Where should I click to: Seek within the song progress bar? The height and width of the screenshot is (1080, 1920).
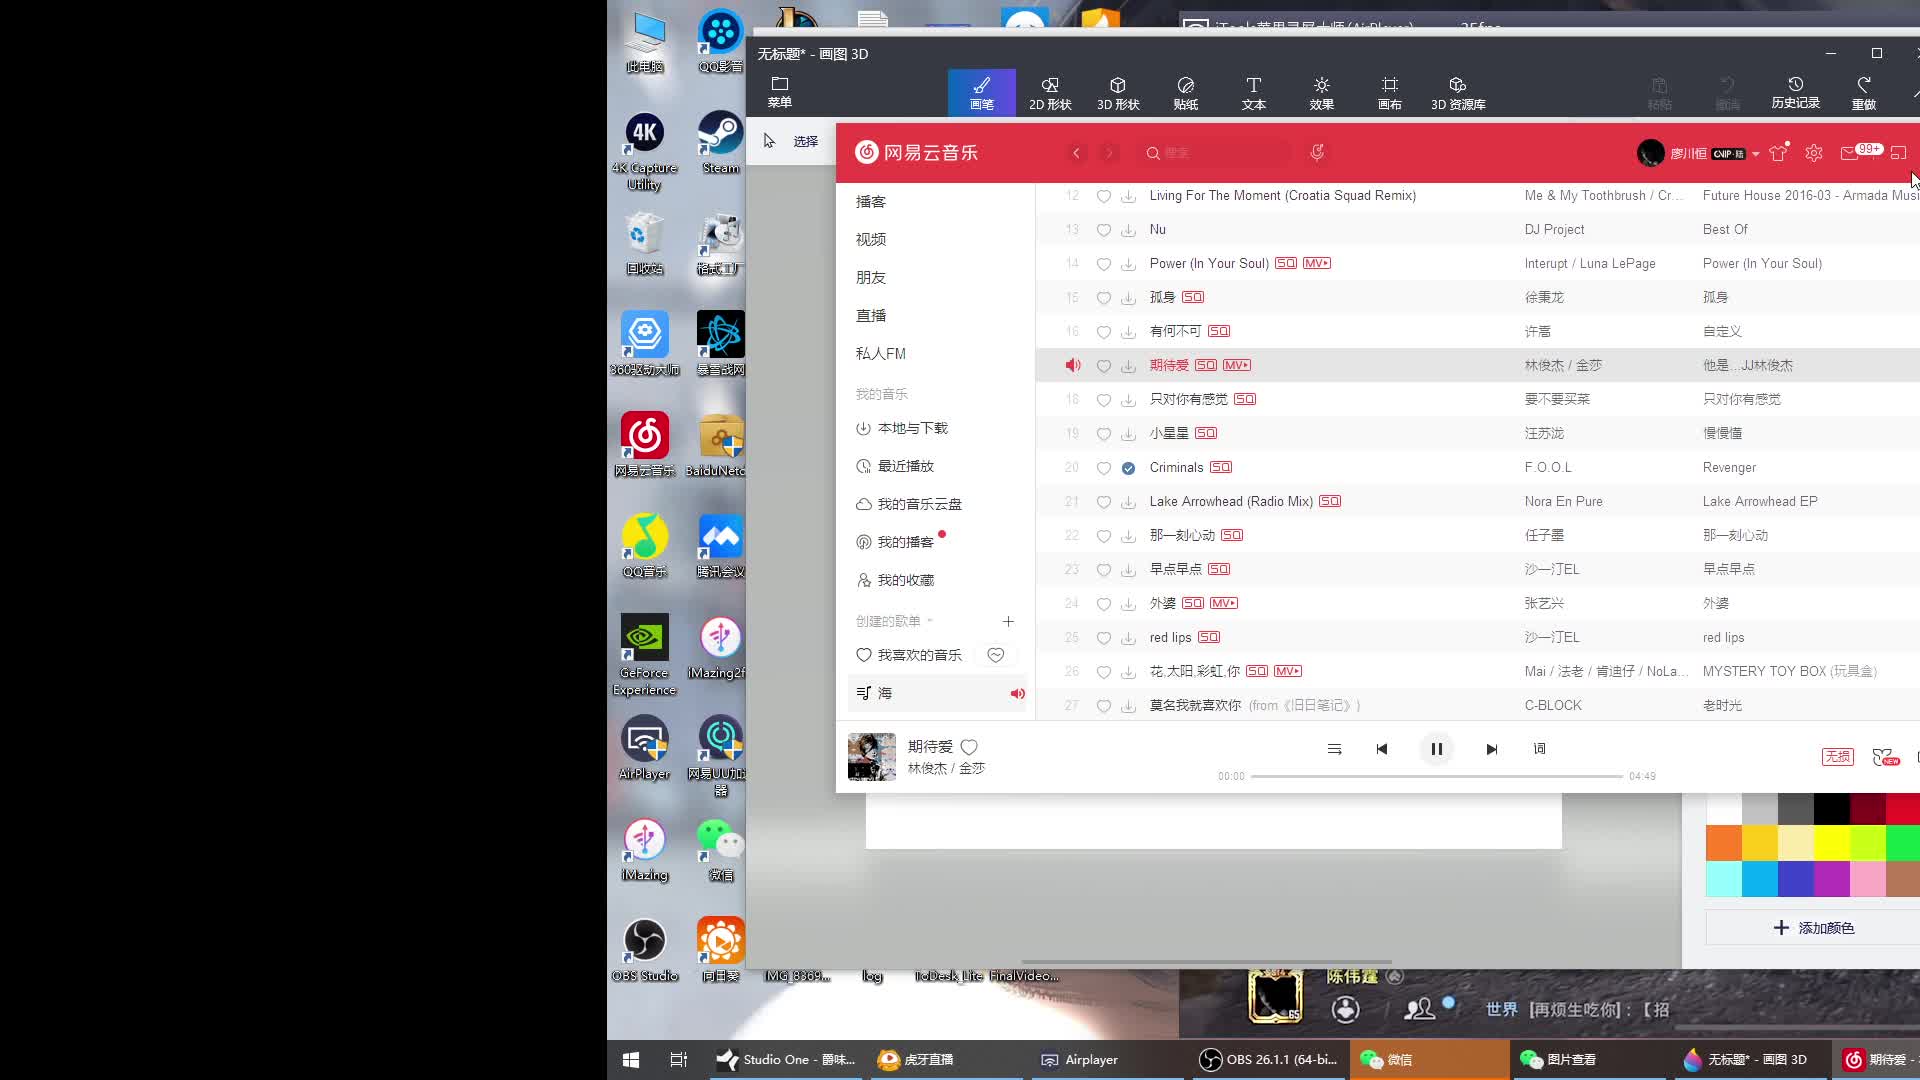(1436, 776)
